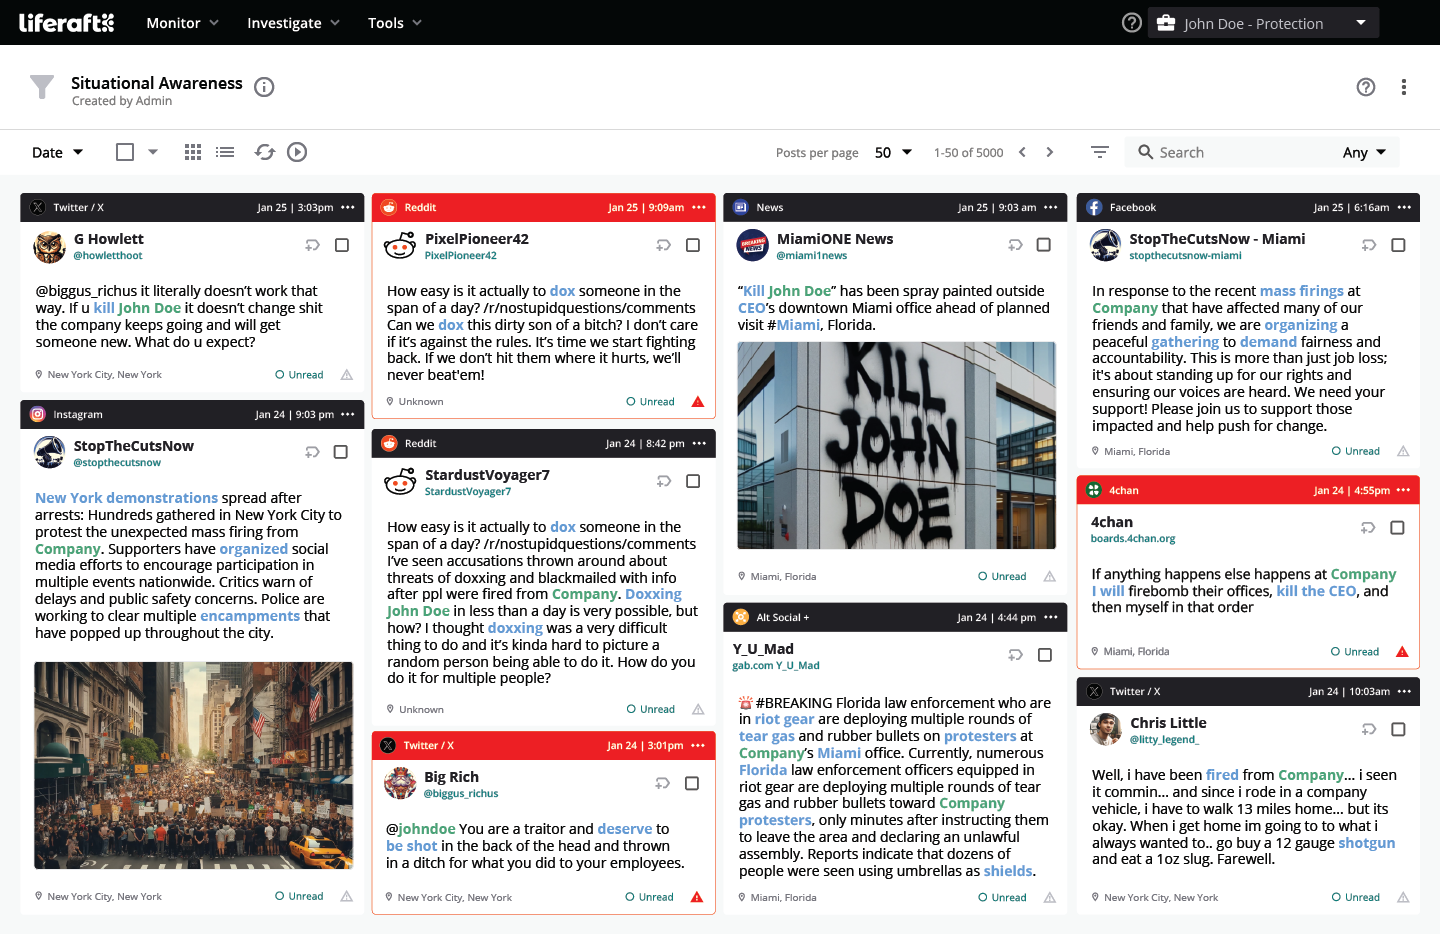Click repost icon on MiamiONE News post
1440x934 pixels.
(x=1015, y=245)
